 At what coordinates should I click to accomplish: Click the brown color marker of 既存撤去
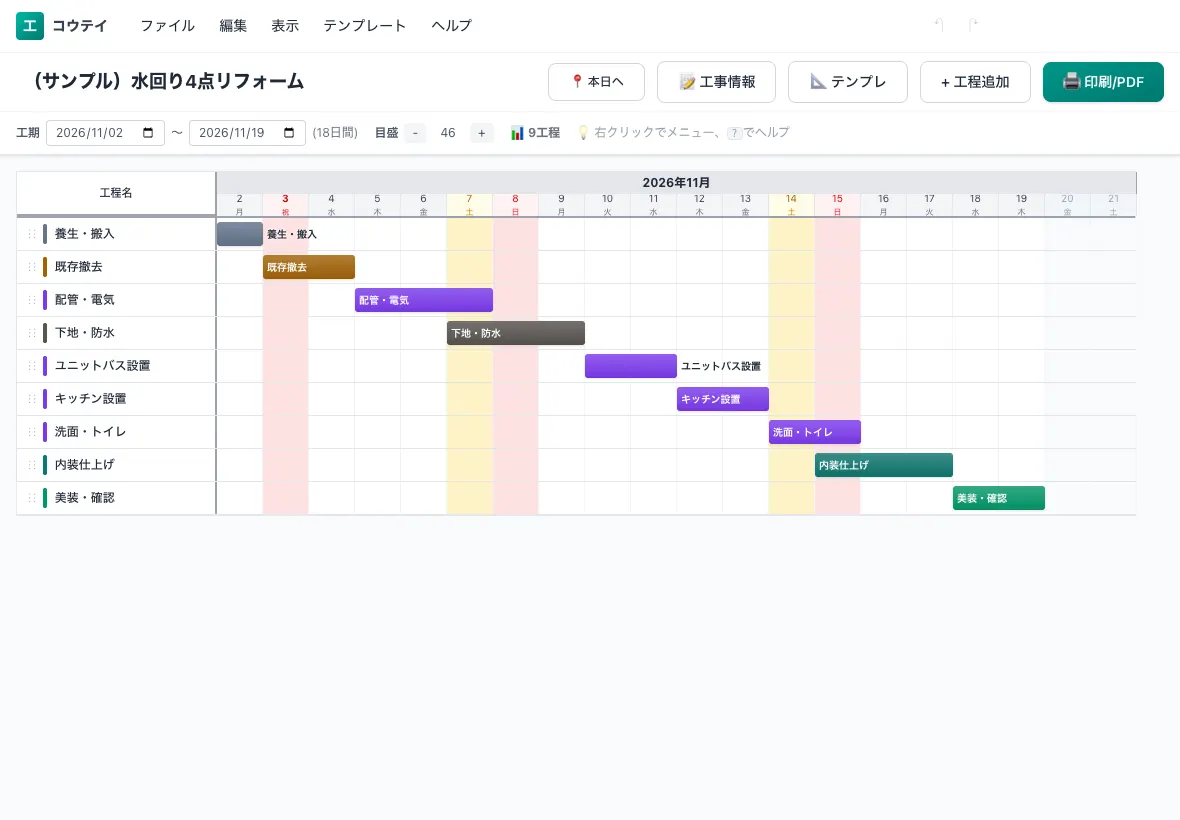[45, 267]
